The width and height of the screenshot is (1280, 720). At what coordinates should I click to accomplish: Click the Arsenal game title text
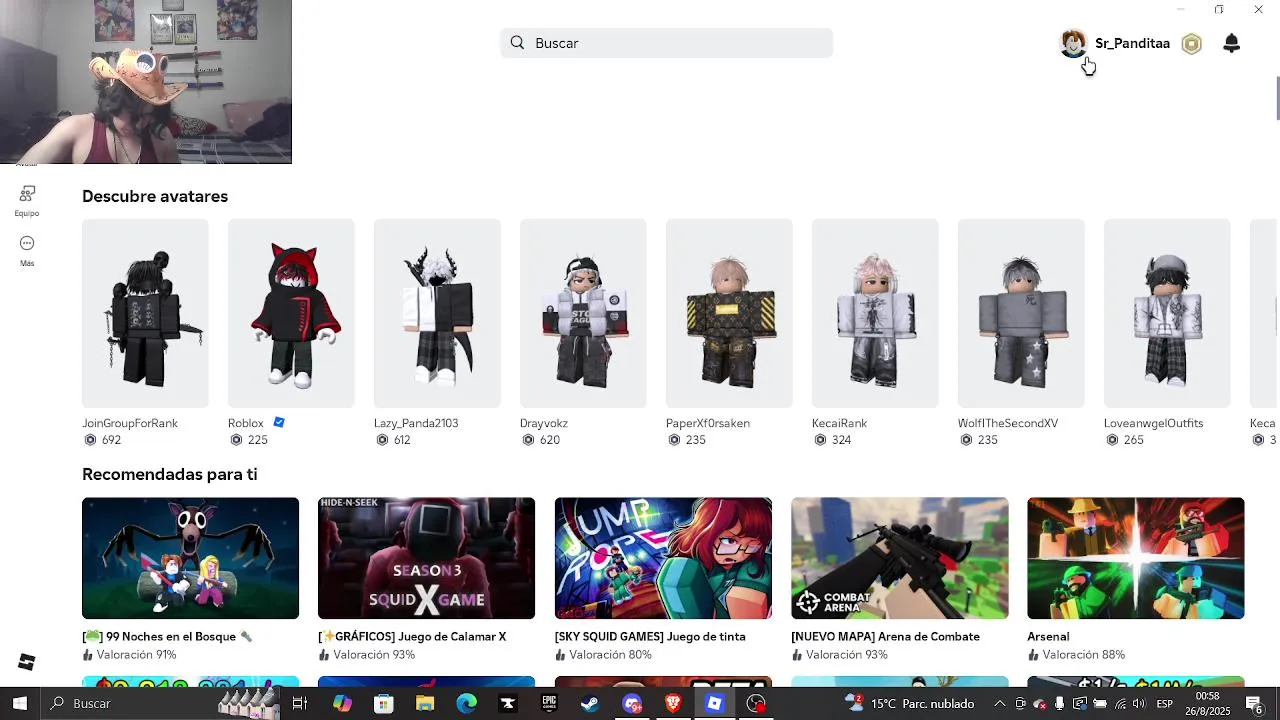pyautogui.click(x=1048, y=636)
